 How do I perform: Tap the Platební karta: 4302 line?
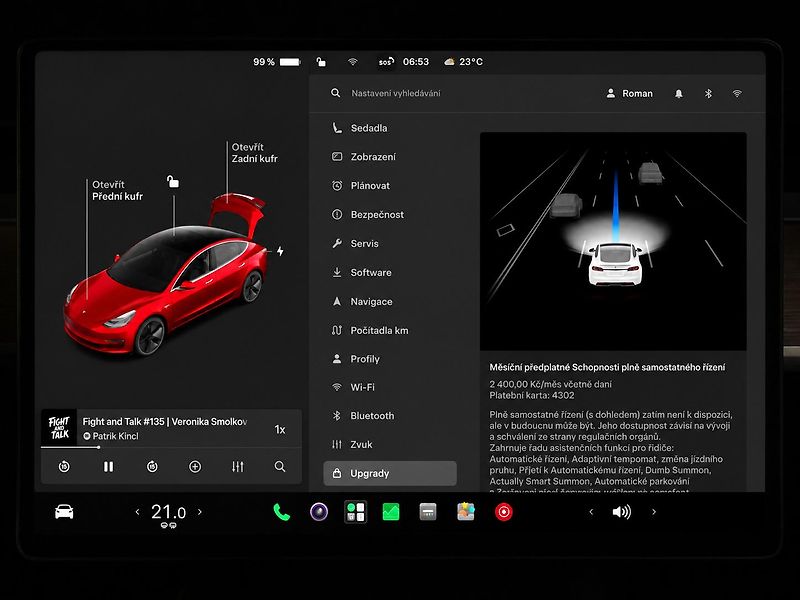coord(532,395)
